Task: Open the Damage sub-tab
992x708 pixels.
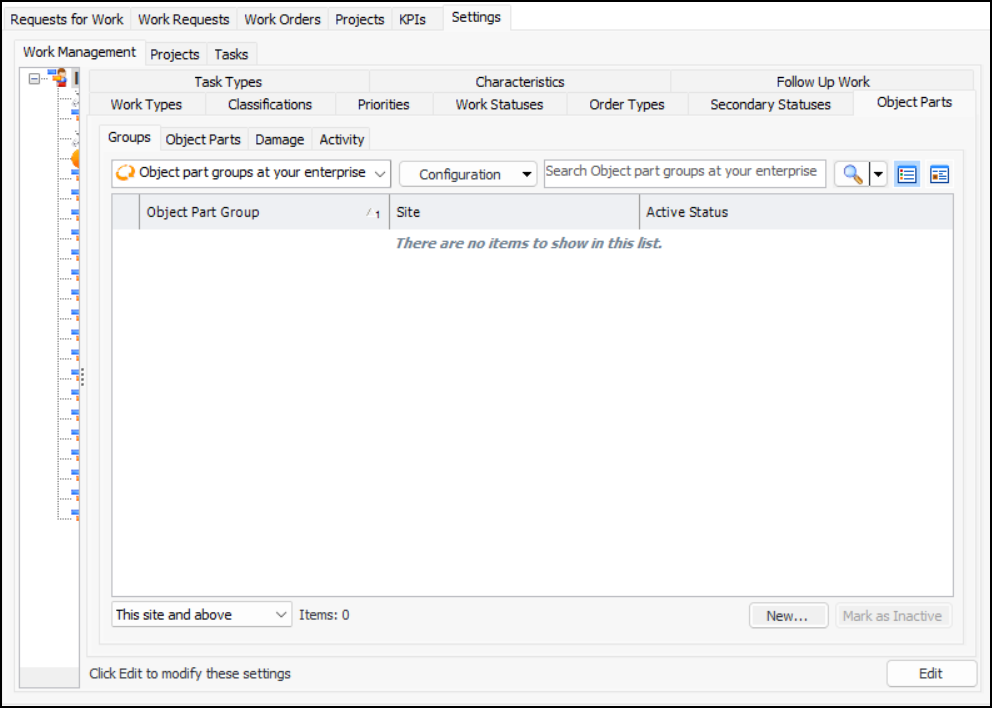Action: point(280,139)
